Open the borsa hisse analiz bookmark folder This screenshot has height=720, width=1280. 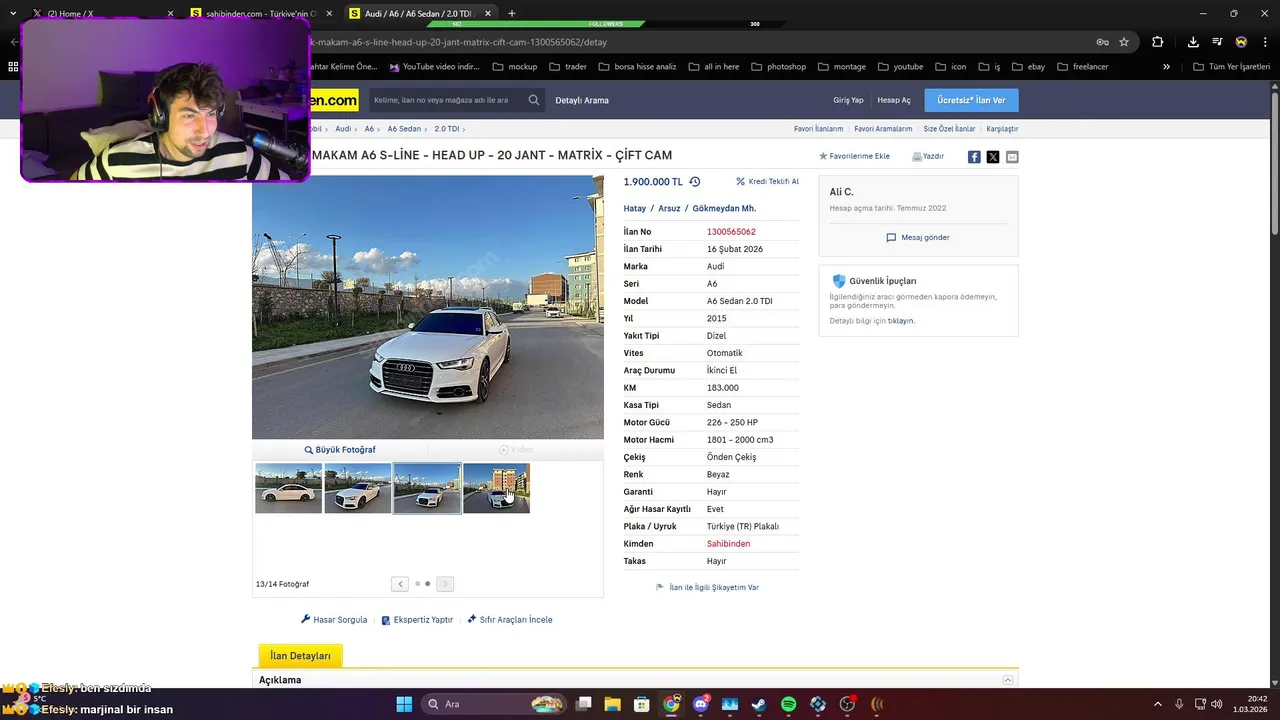637,67
